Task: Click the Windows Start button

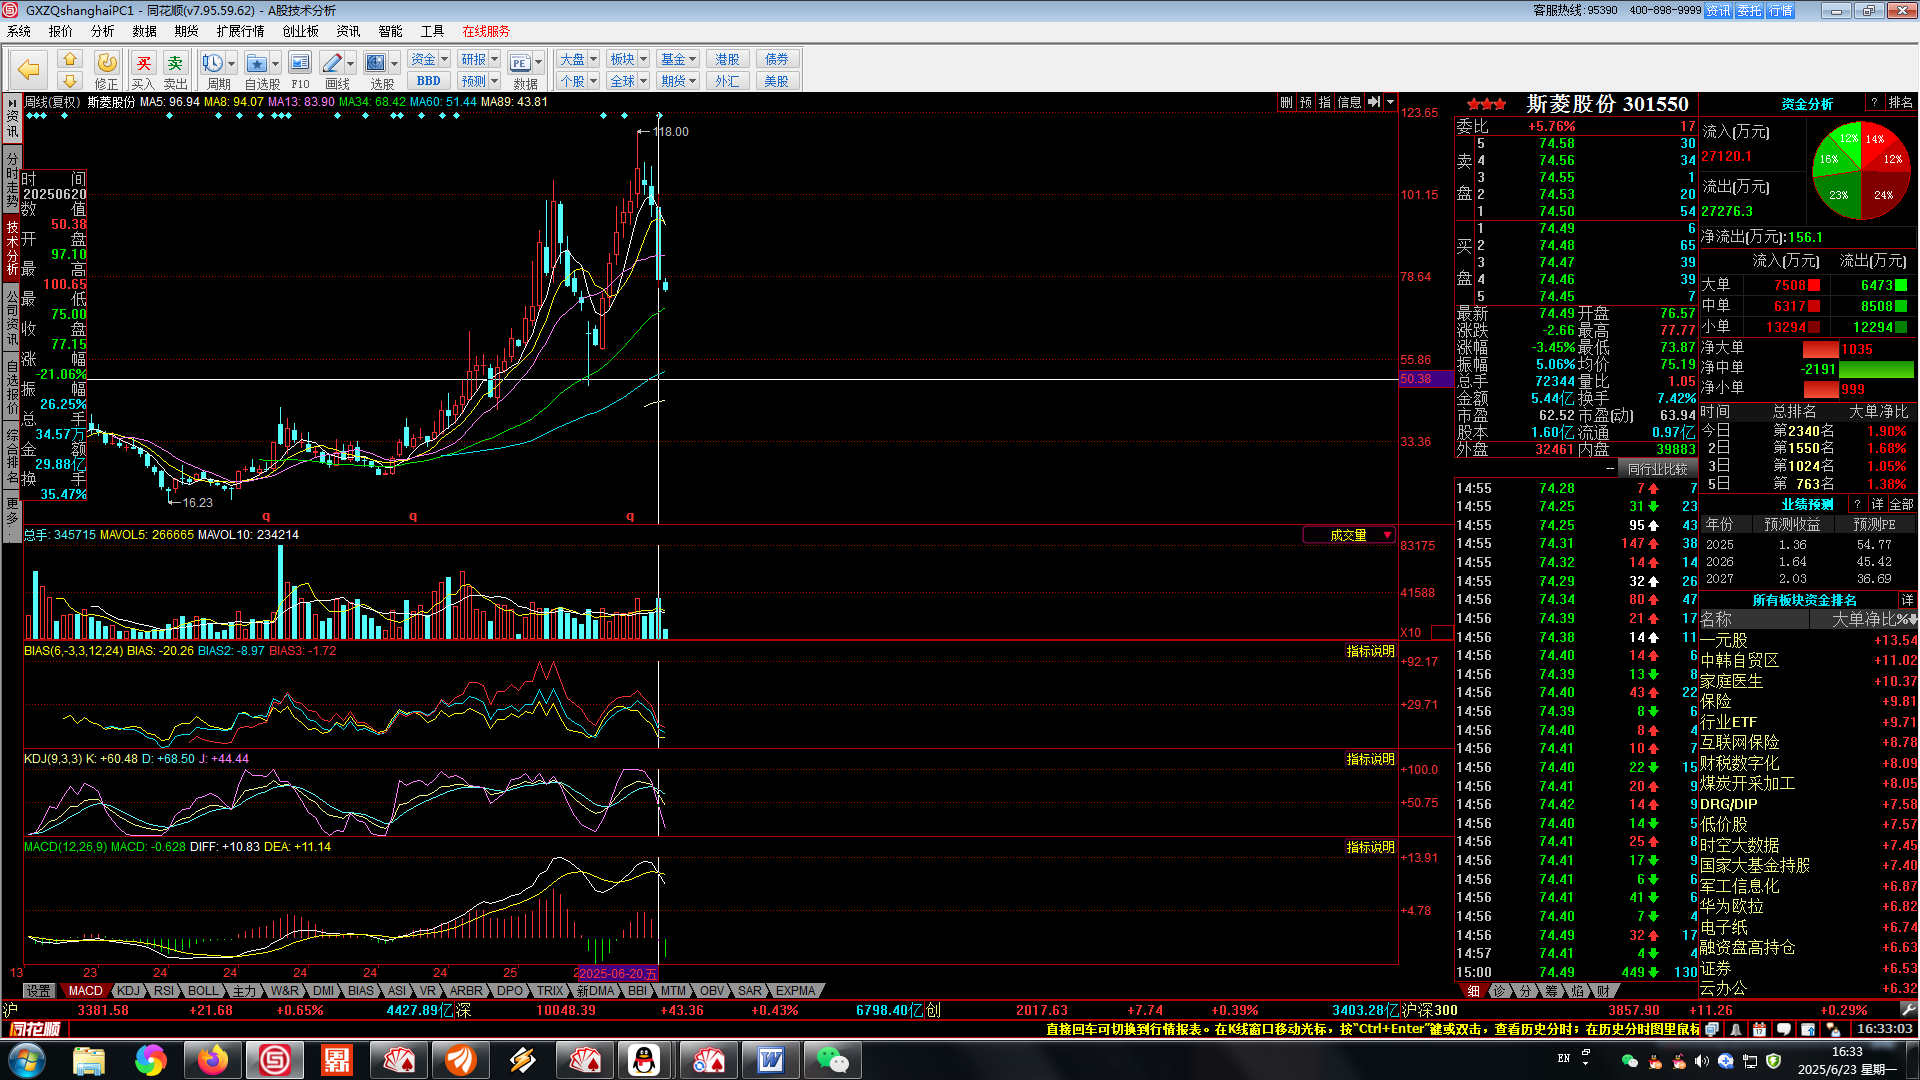Action: click(27, 1060)
